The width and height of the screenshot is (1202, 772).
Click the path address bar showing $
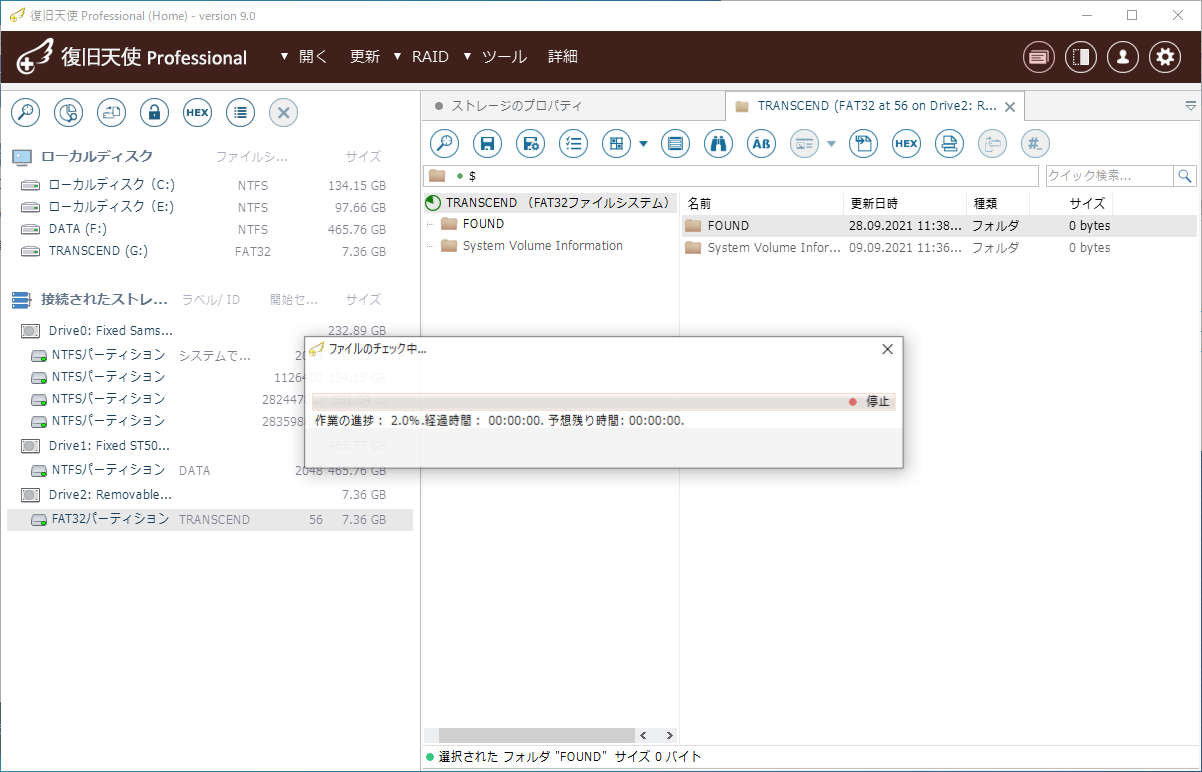[x=731, y=176]
